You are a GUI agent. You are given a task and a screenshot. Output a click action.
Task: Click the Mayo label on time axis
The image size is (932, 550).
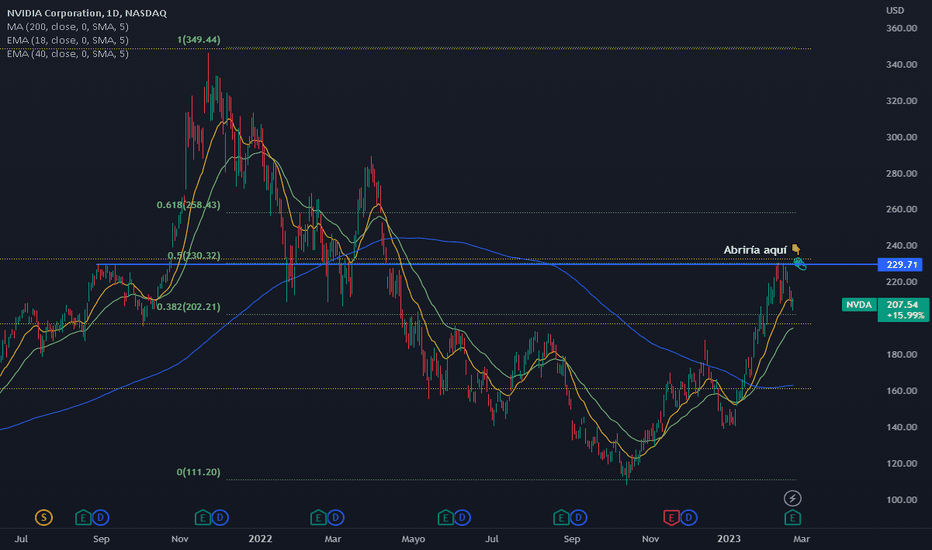click(x=413, y=539)
